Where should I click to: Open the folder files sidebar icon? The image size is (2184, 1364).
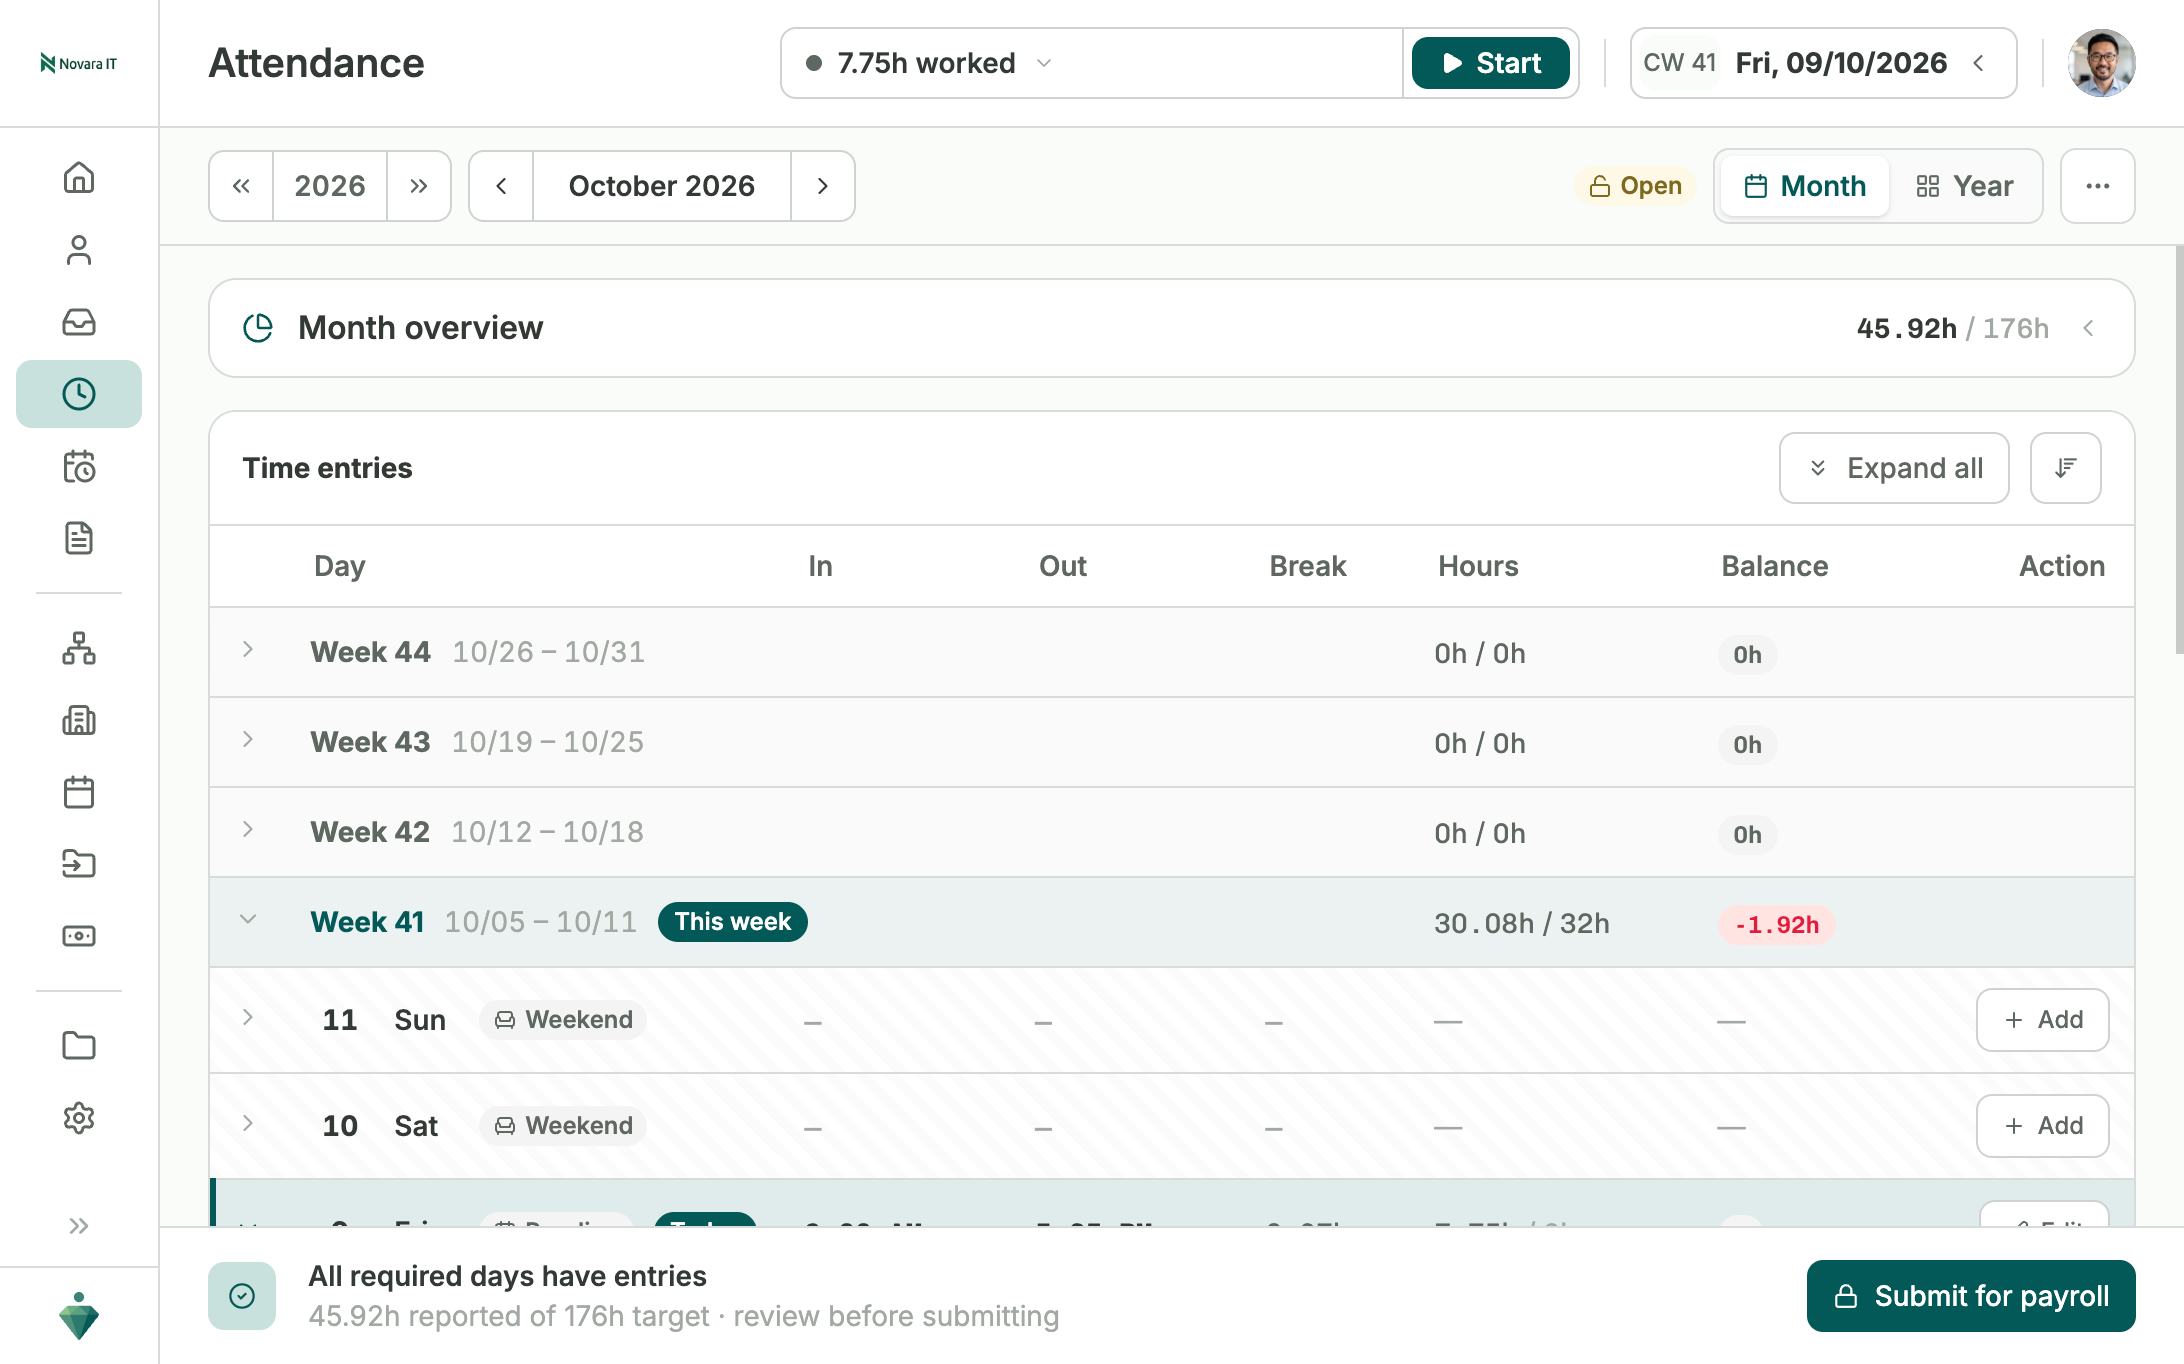tap(79, 1046)
